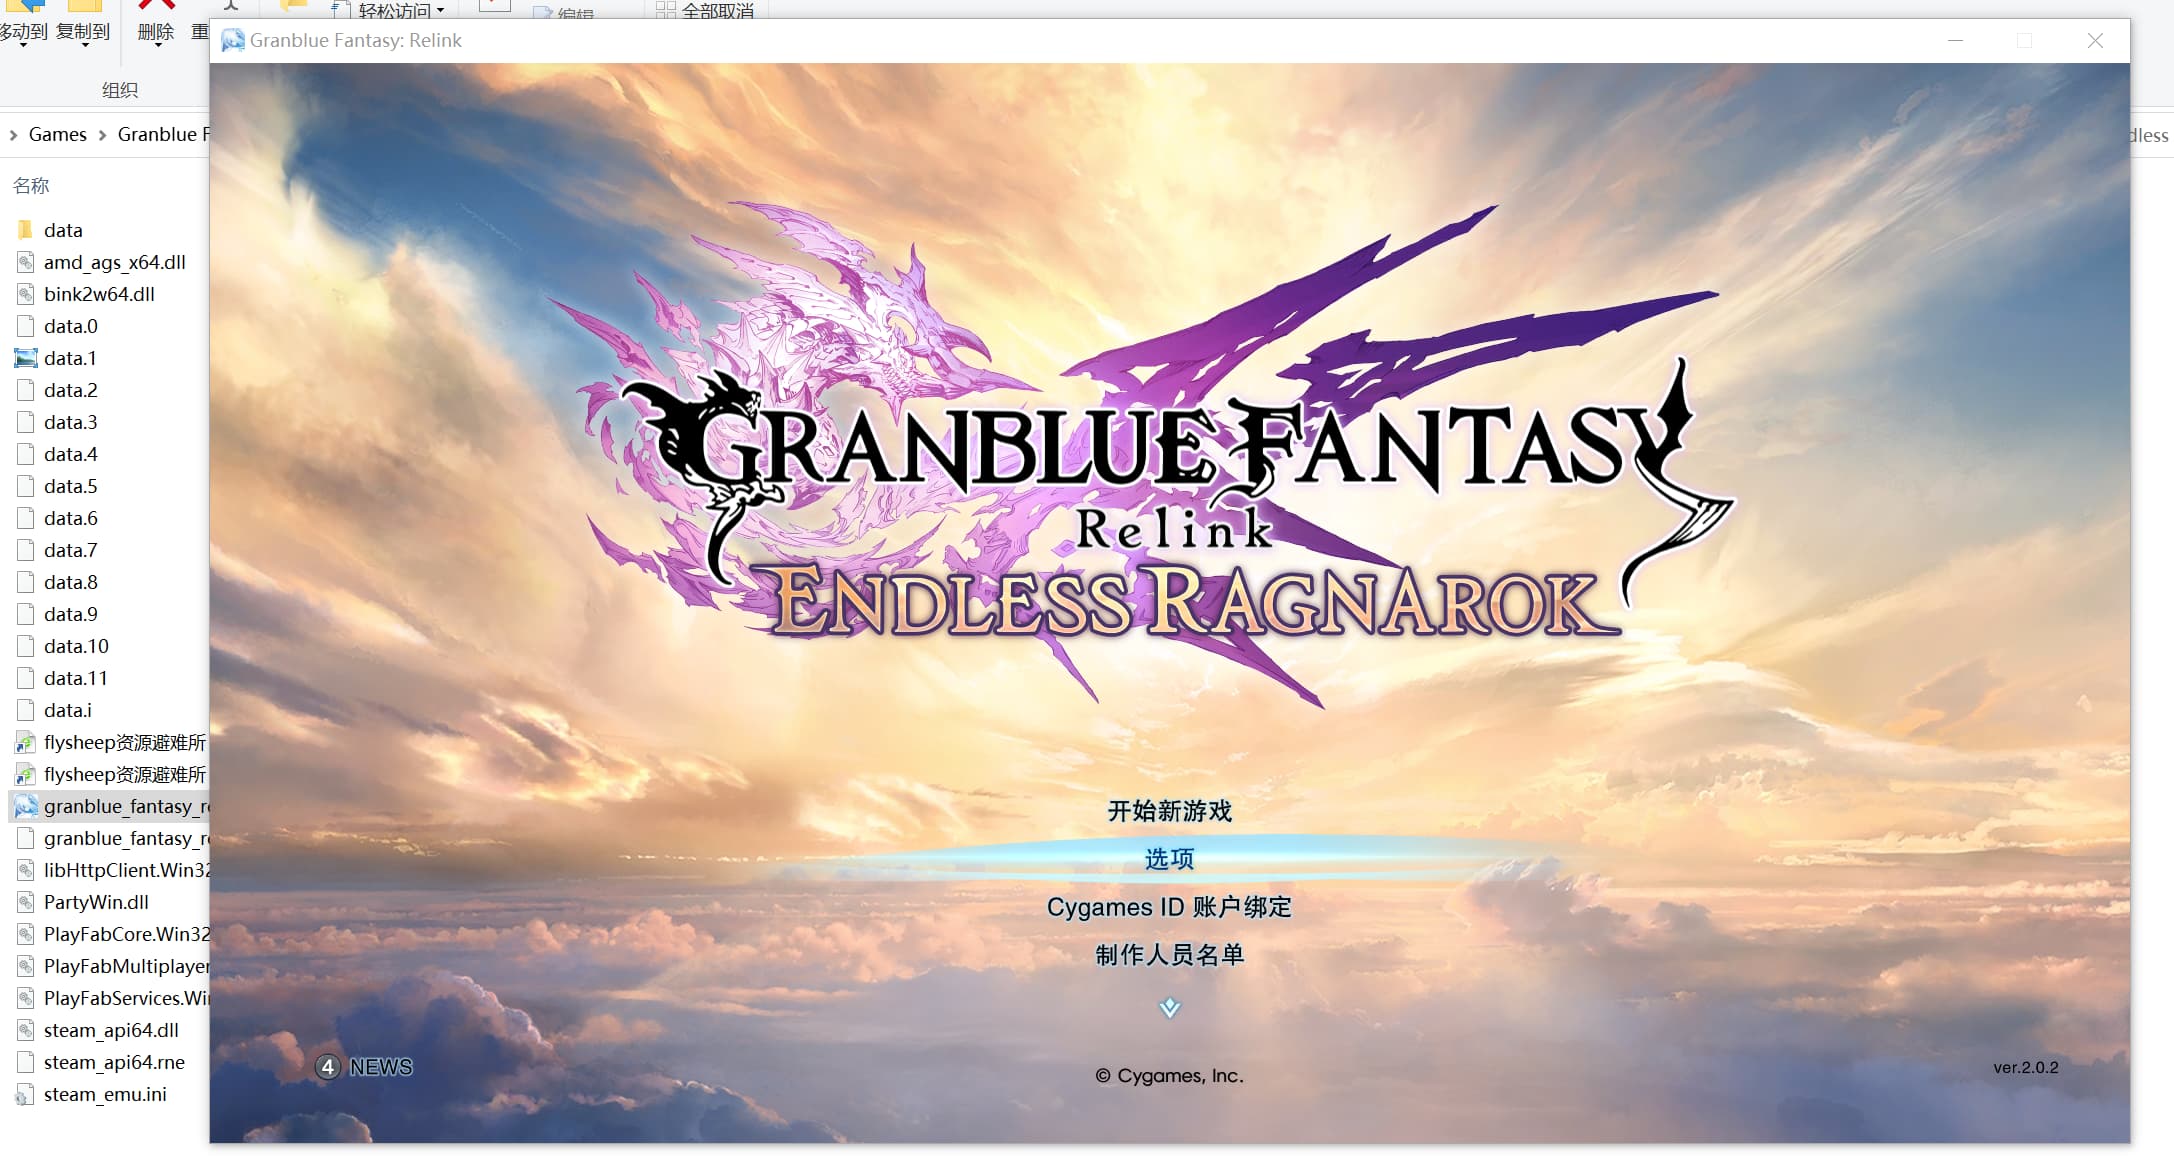
Task: Click the bink2w64.dll file icon
Action: (25, 294)
